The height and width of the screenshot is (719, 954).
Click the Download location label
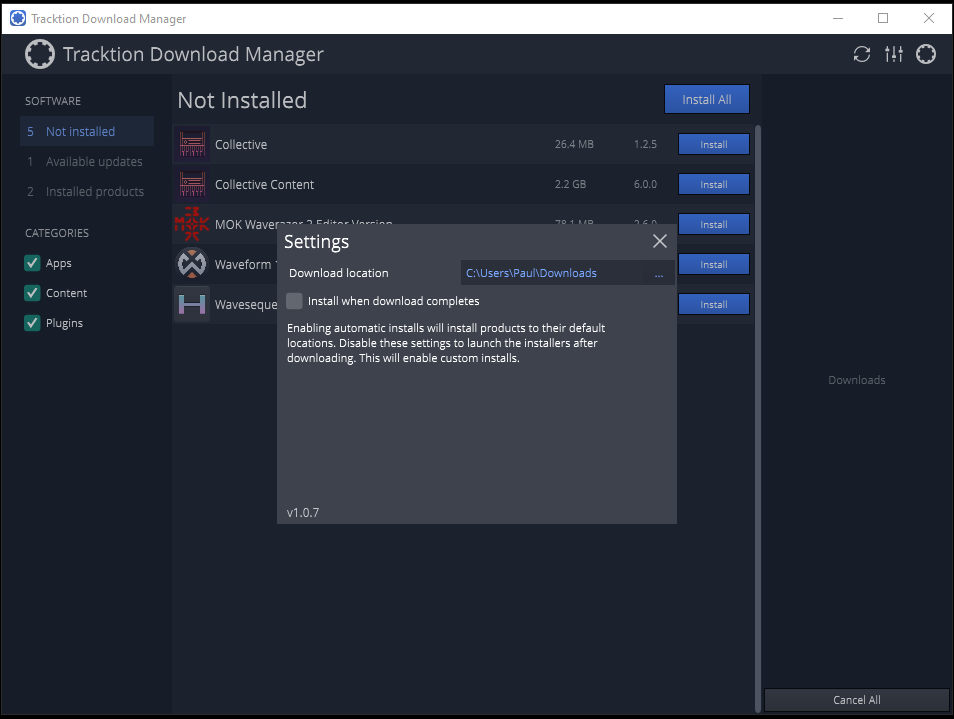click(x=339, y=273)
